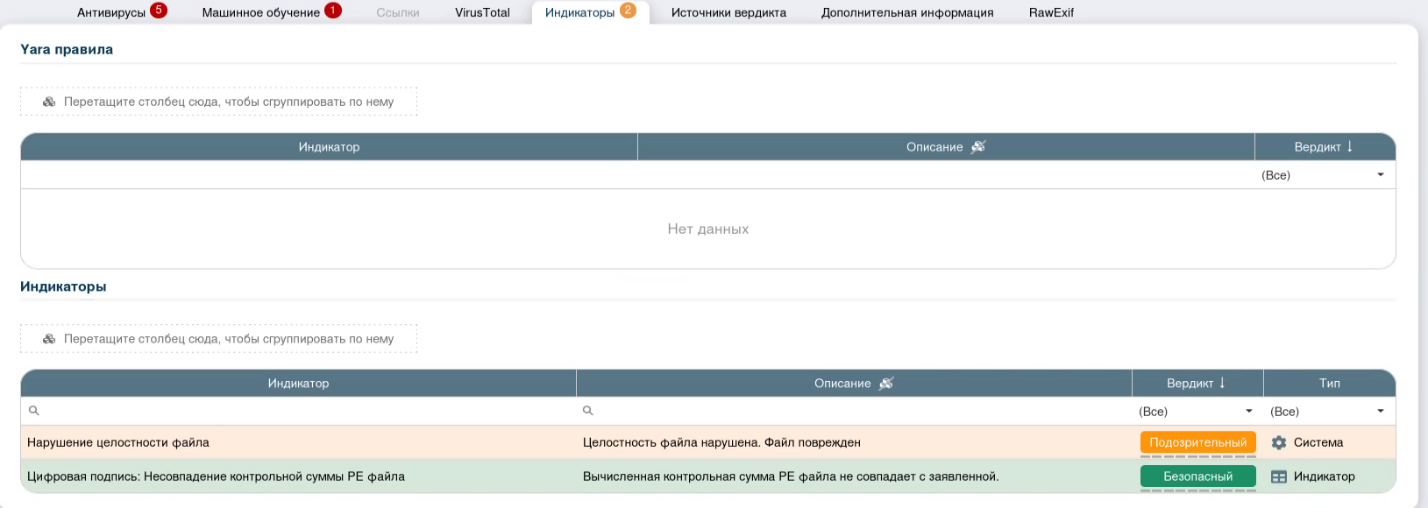Viewport: 1428px width, 508px height.
Task: Open the Источники вердикта tab
Action: 728,13
